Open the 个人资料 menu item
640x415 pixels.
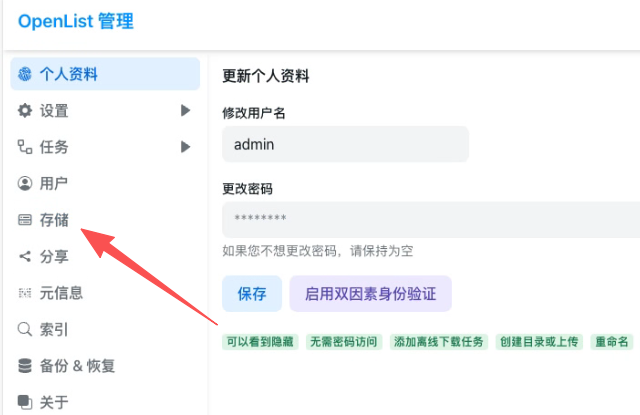pyautogui.click(x=105, y=74)
